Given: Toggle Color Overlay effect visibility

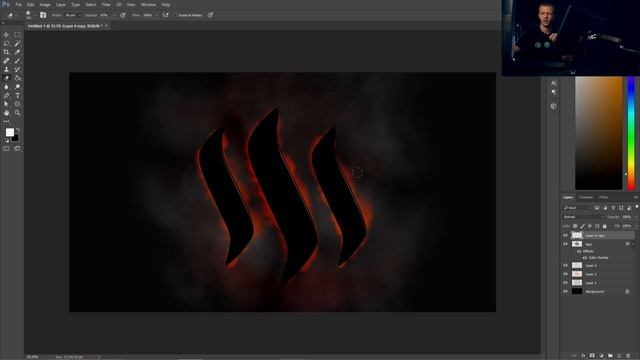Looking at the screenshot, I should click(x=584, y=258).
